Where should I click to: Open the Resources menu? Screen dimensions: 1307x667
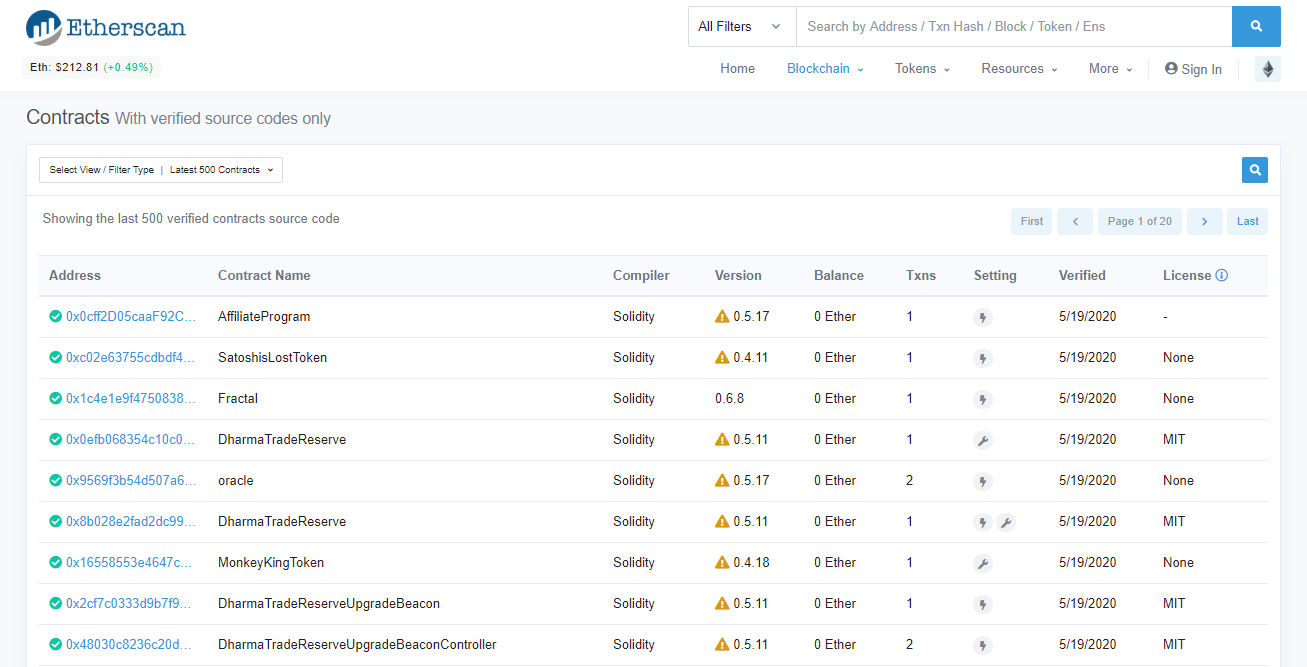click(x=1019, y=69)
